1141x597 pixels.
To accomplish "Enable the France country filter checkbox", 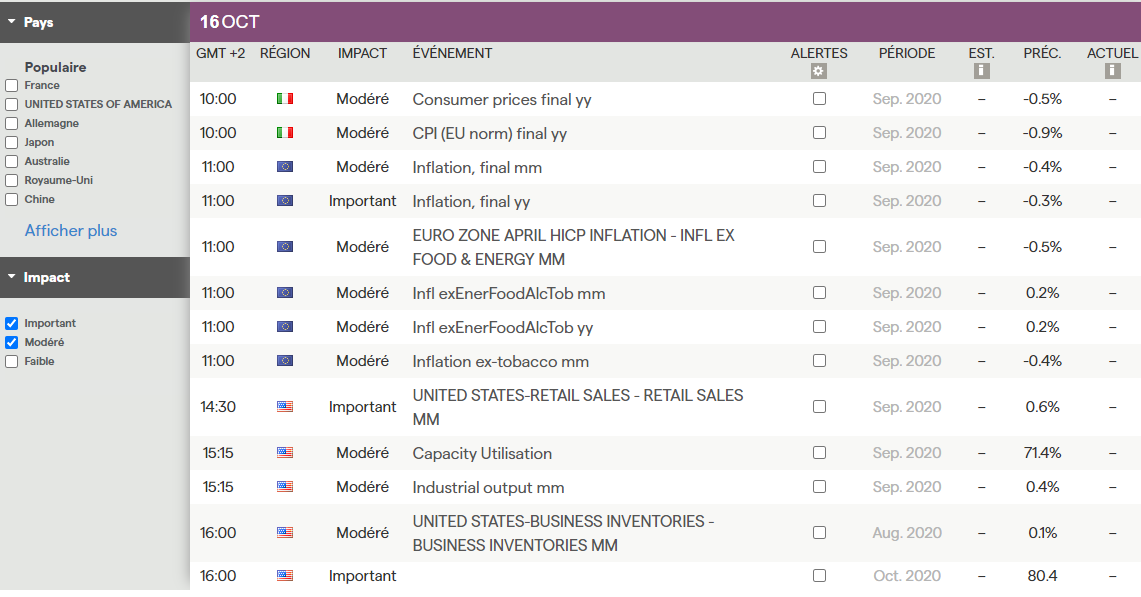I will 12,86.
